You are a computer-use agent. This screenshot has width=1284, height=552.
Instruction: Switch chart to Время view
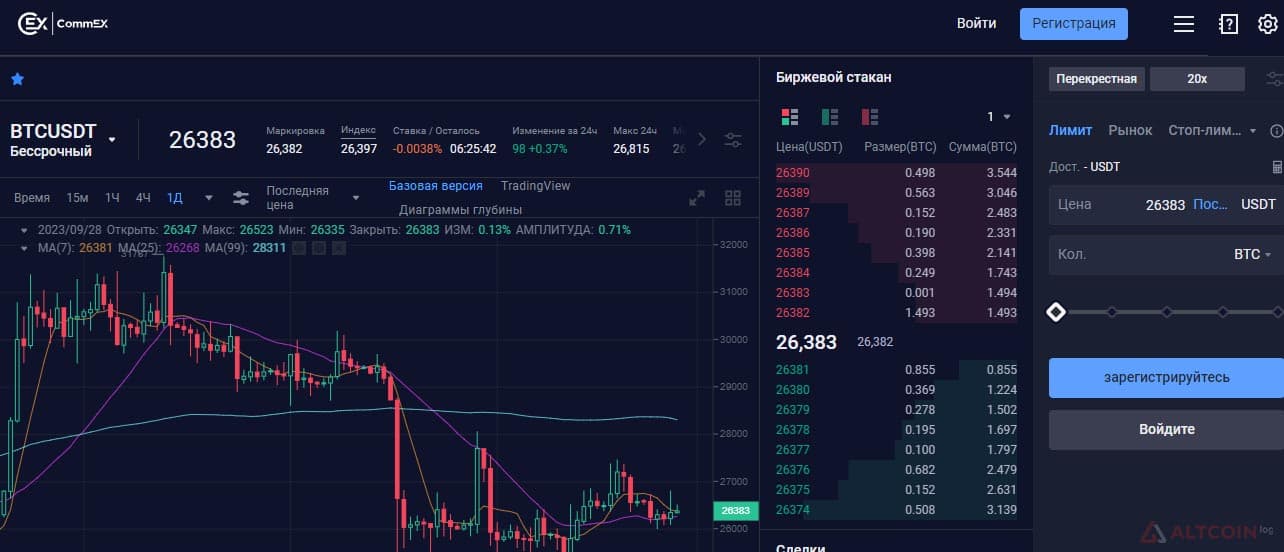32,198
